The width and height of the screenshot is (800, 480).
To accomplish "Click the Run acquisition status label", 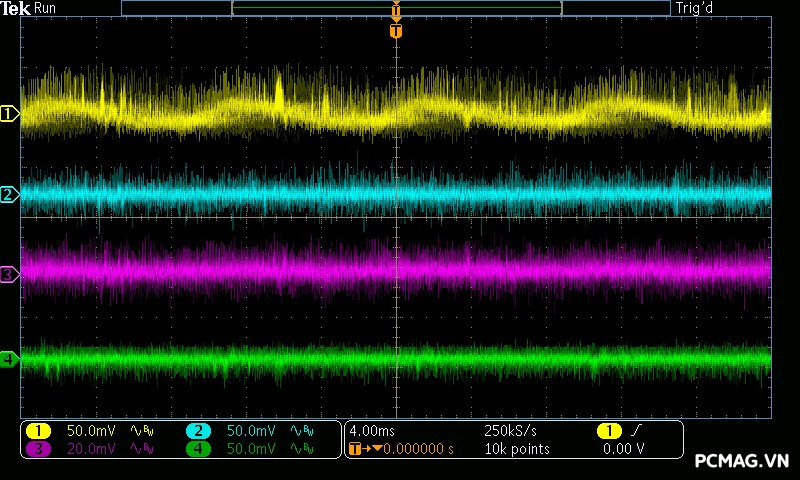I will [46, 8].
